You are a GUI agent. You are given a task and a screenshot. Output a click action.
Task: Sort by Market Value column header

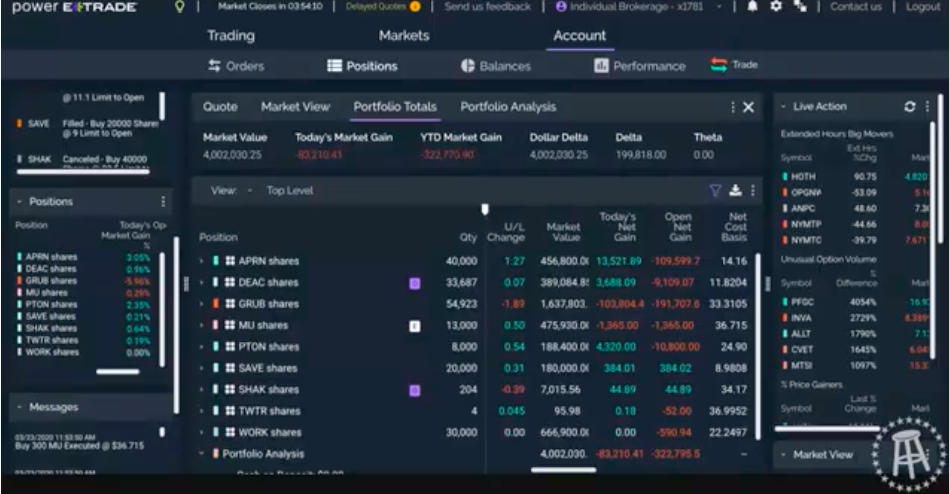(563, 232)
